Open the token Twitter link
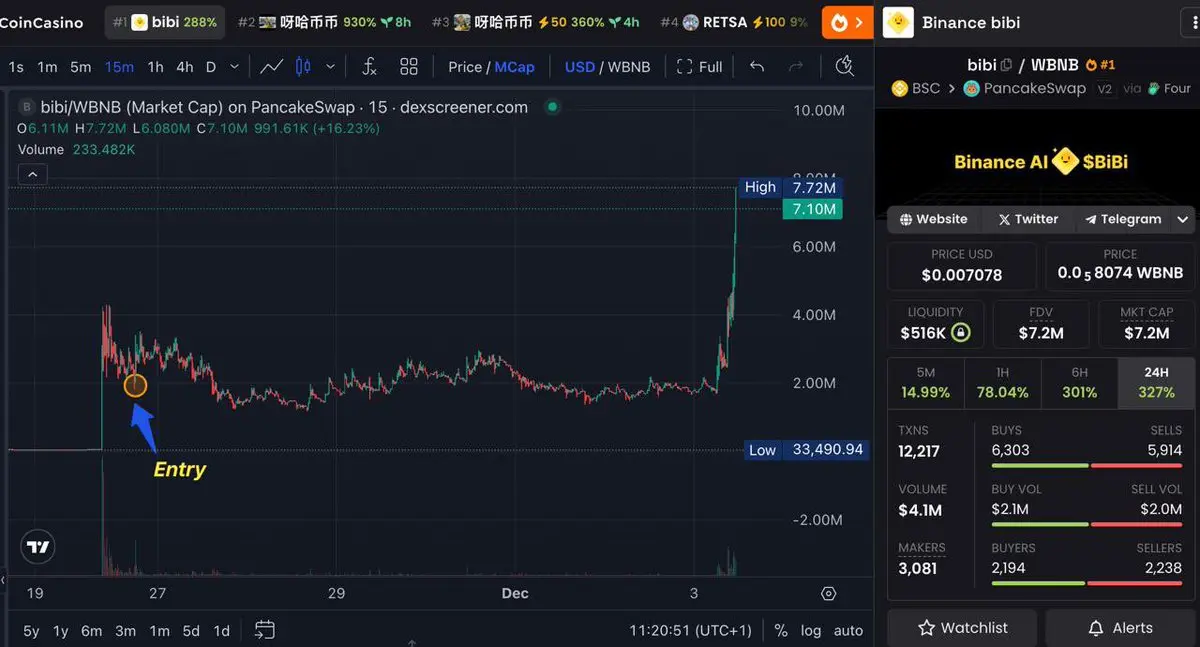This screenshot has width=1200, height=647. tap(1027, 219)
